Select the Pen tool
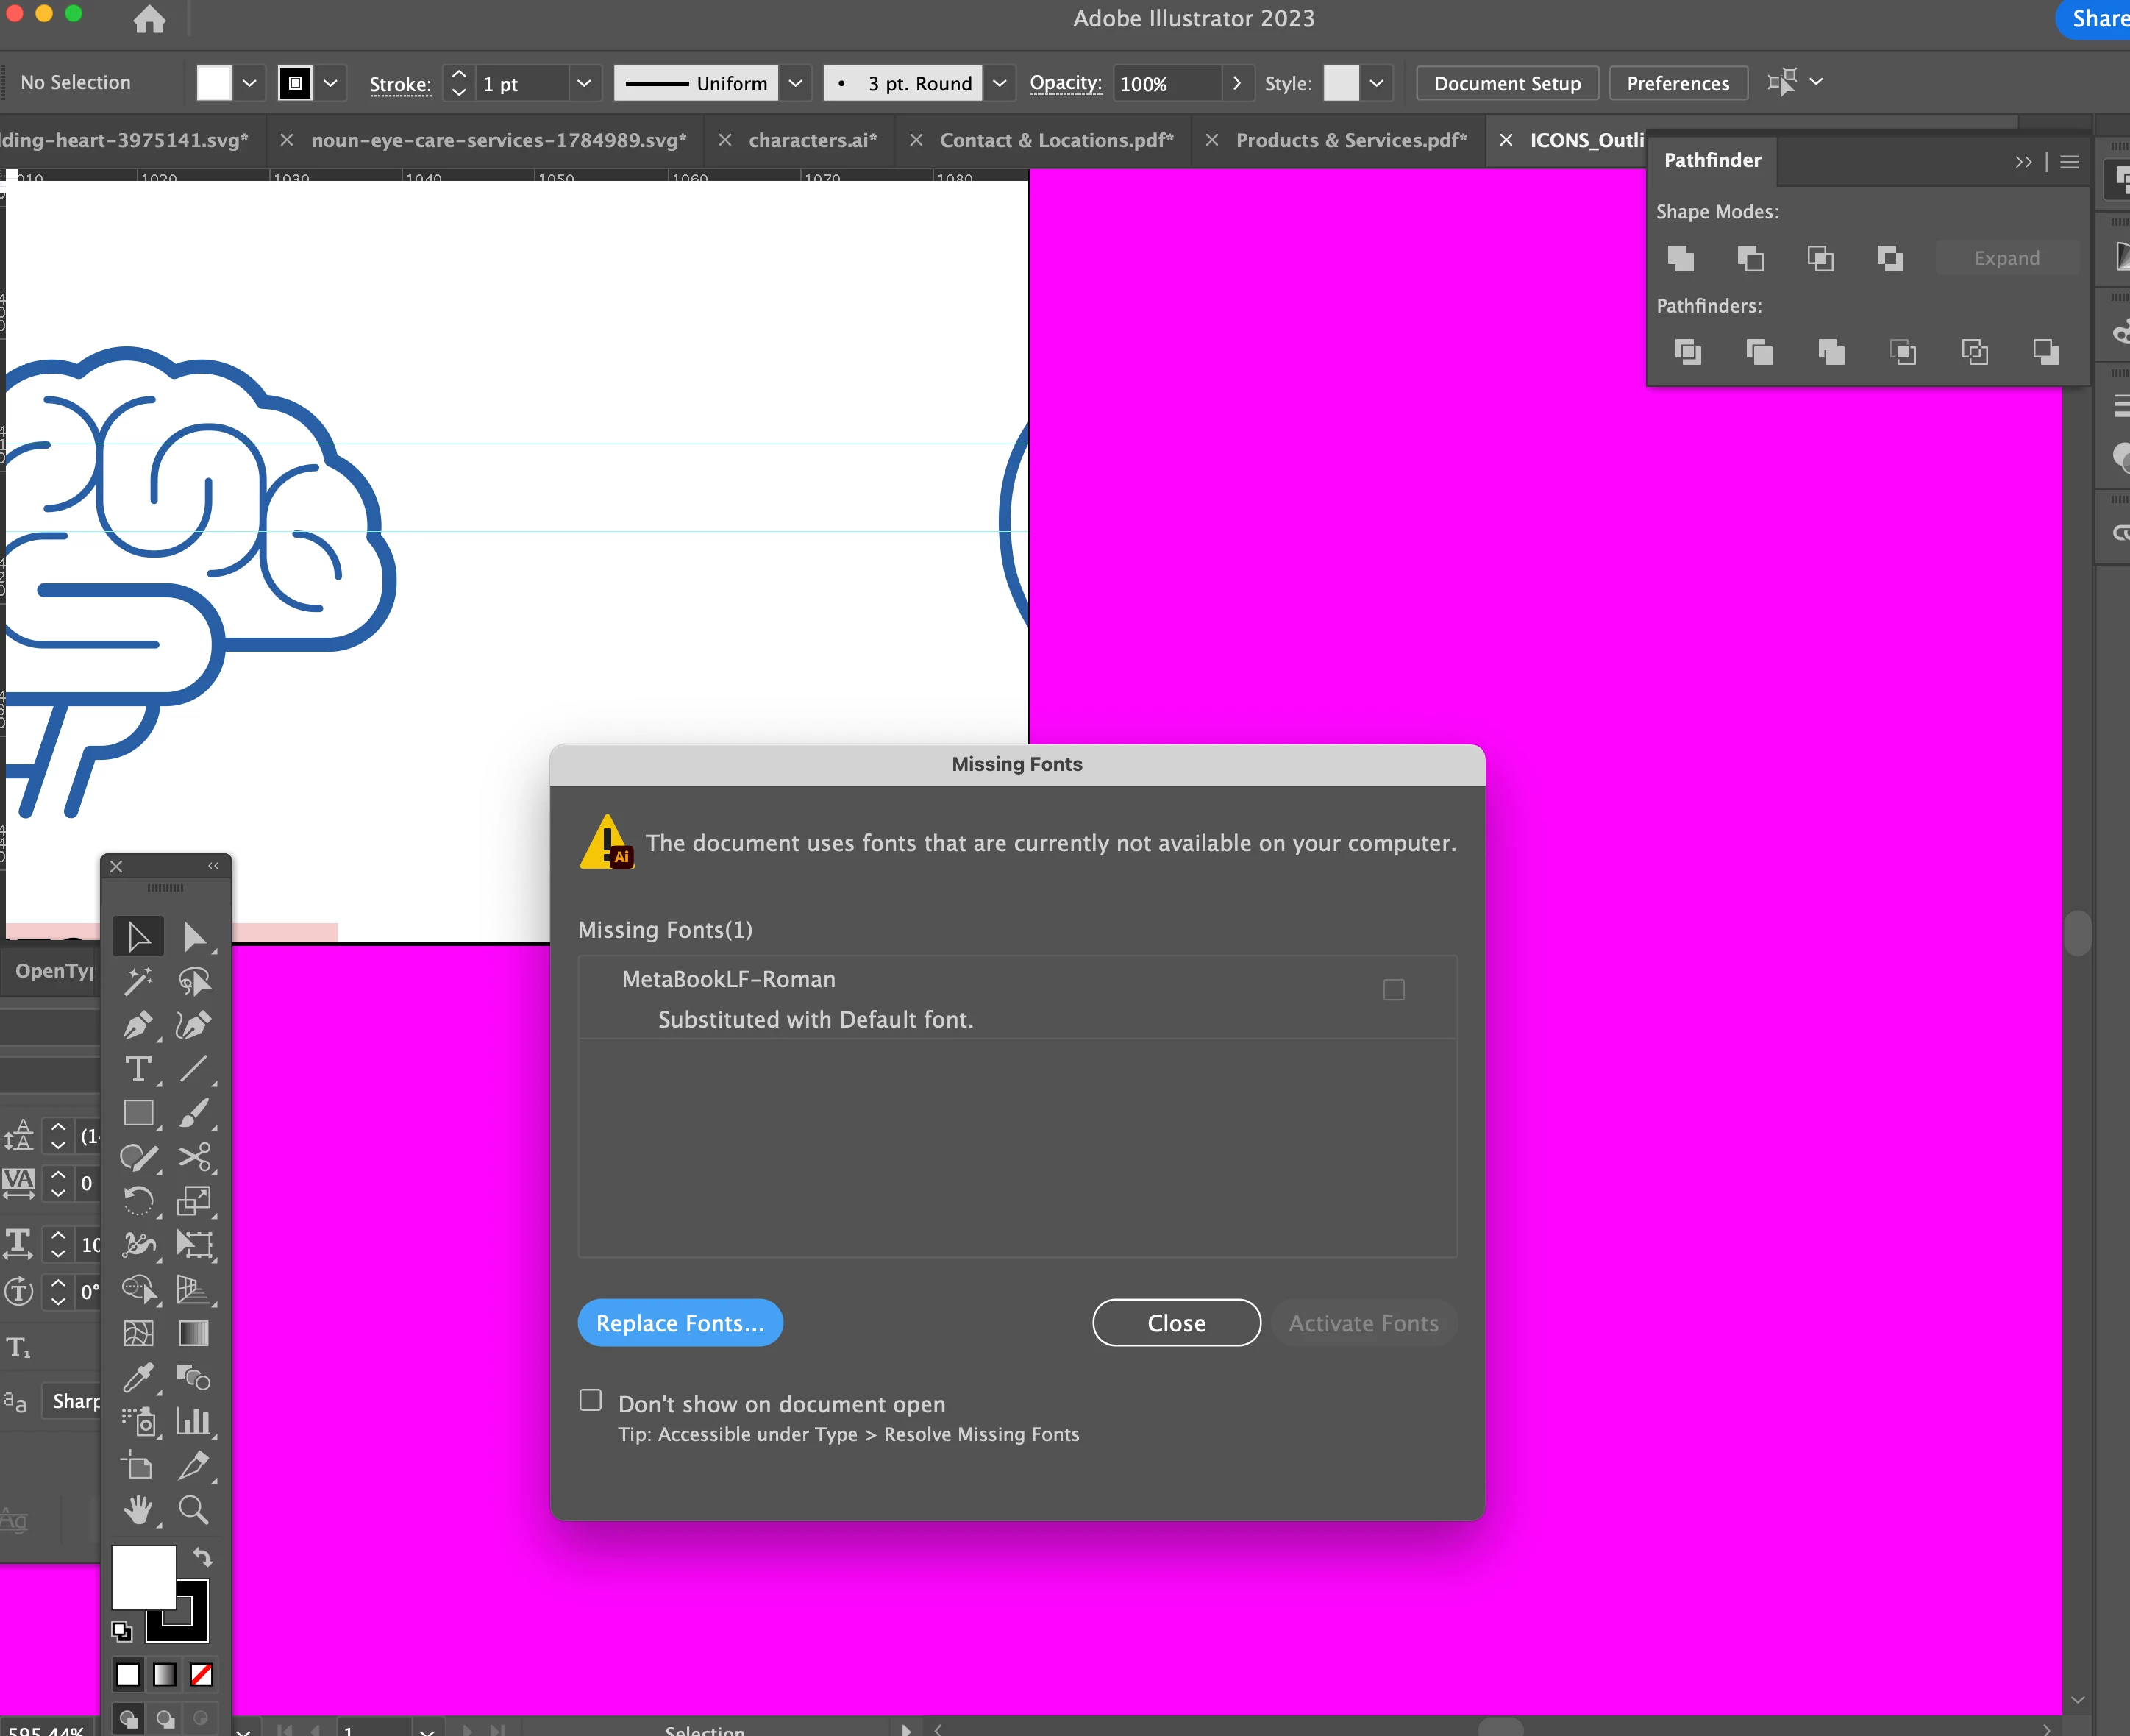2130x1736 pixels. [138, 1025]
